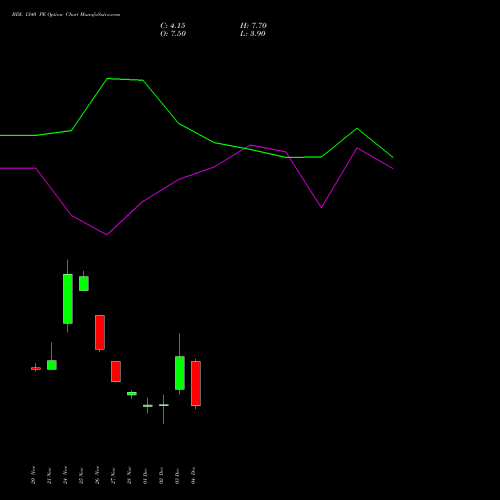Select the 03 Dec date label
Image resolution: width=500 pixels, height=500 pixels.
tap(177, 475)
